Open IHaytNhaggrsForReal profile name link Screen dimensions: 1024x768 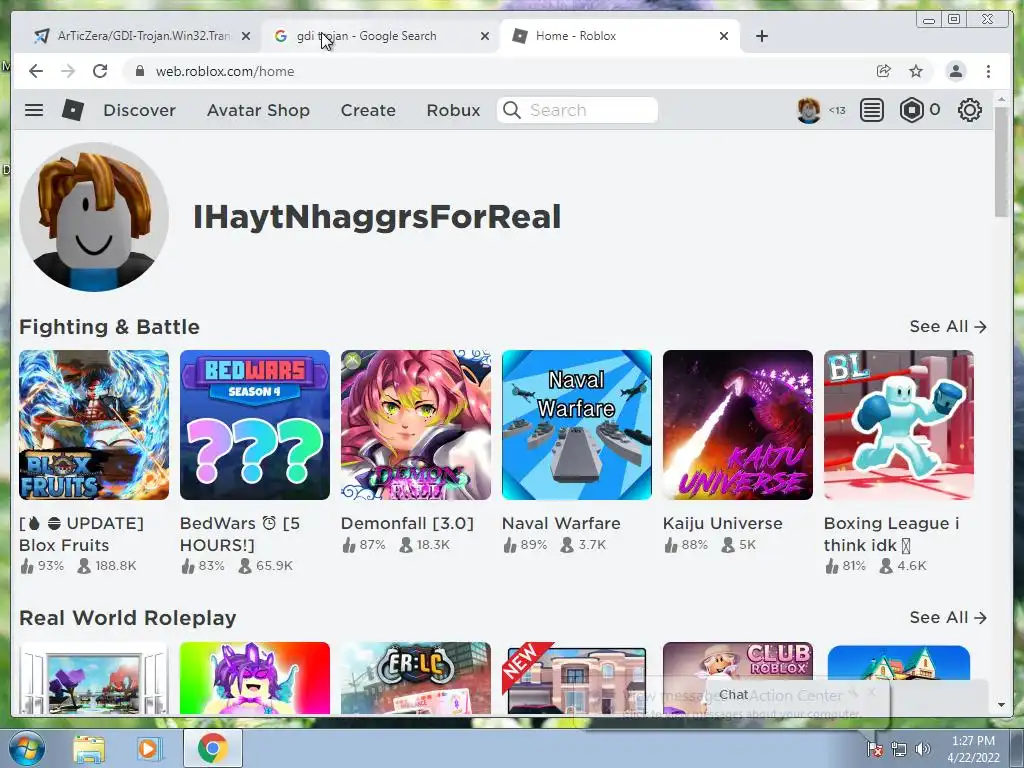coord(377,217)
